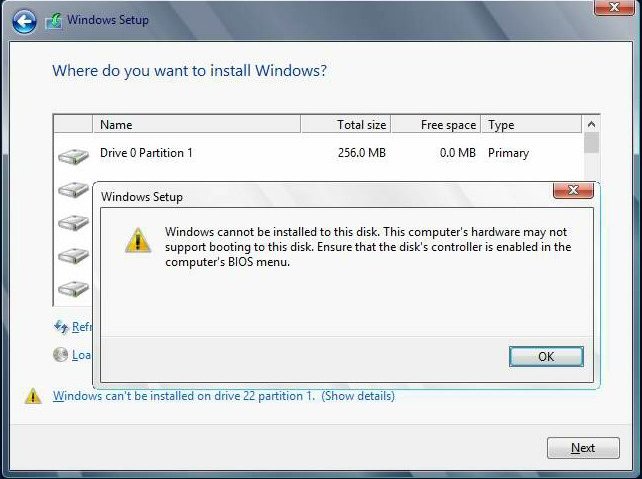Click the Load driver link
Viewport: 642px width, 479px height.
81,355
